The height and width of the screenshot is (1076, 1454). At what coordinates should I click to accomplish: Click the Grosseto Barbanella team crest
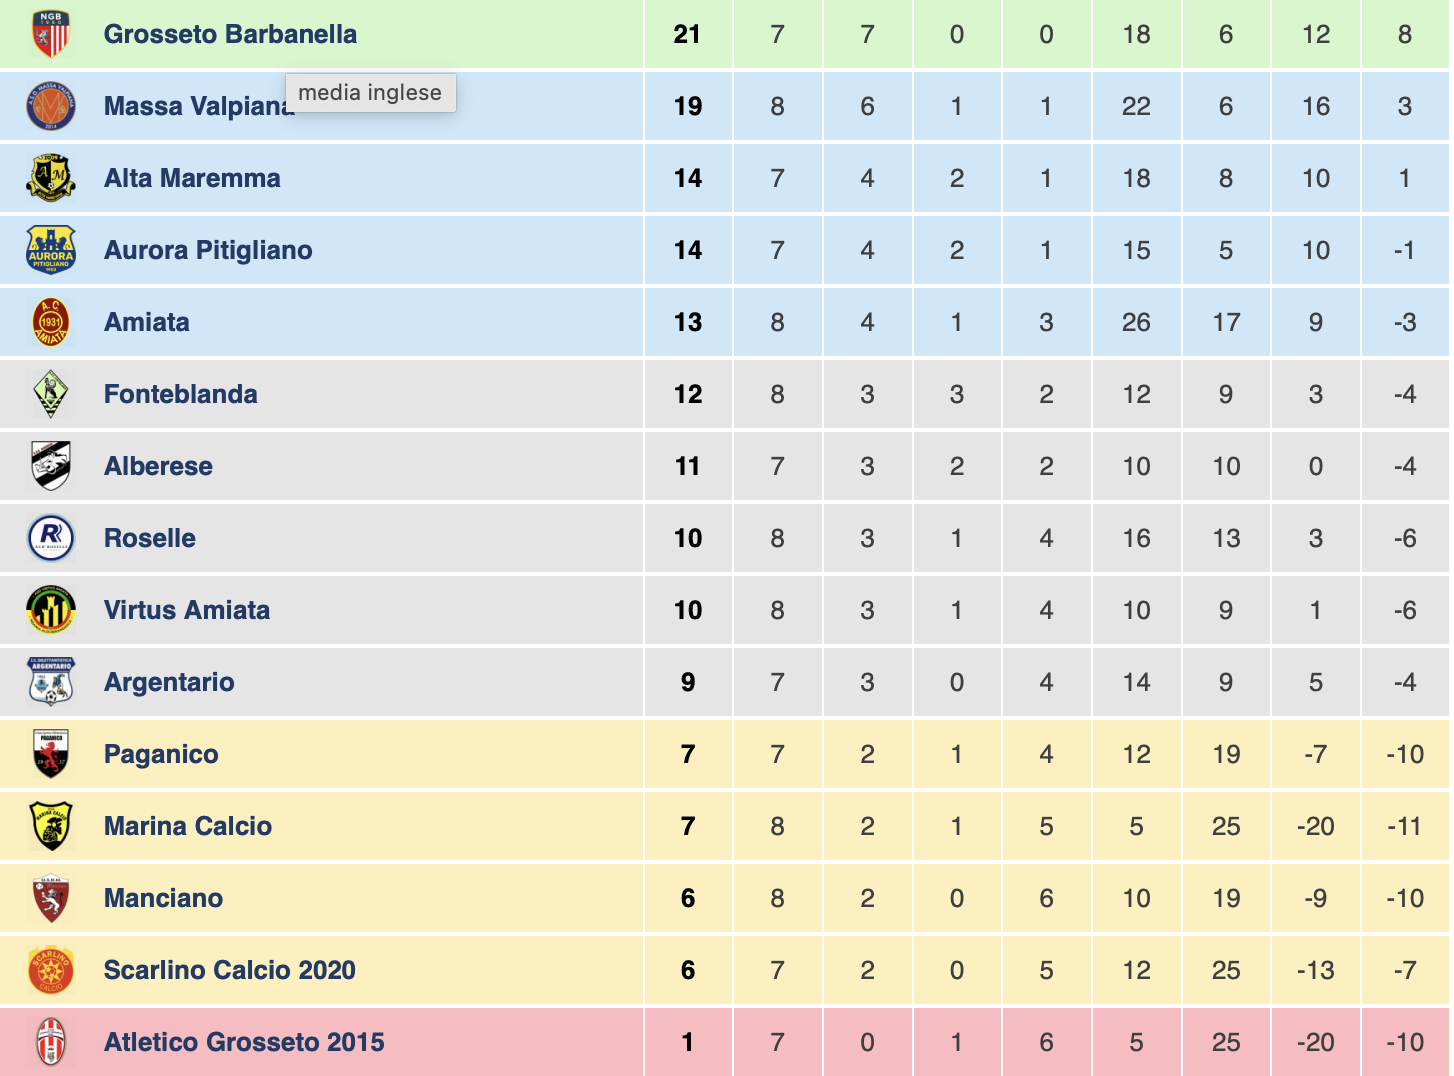point(51,34)
